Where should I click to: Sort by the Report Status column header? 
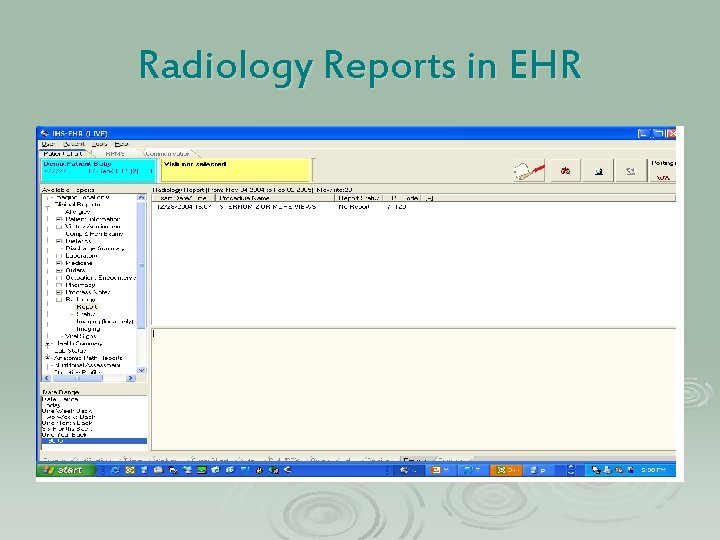click(359, 198)
